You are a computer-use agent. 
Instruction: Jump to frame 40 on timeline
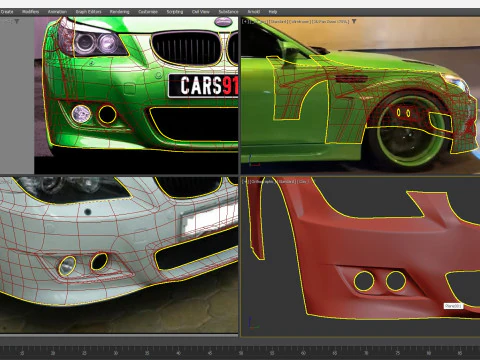[178, 353]
